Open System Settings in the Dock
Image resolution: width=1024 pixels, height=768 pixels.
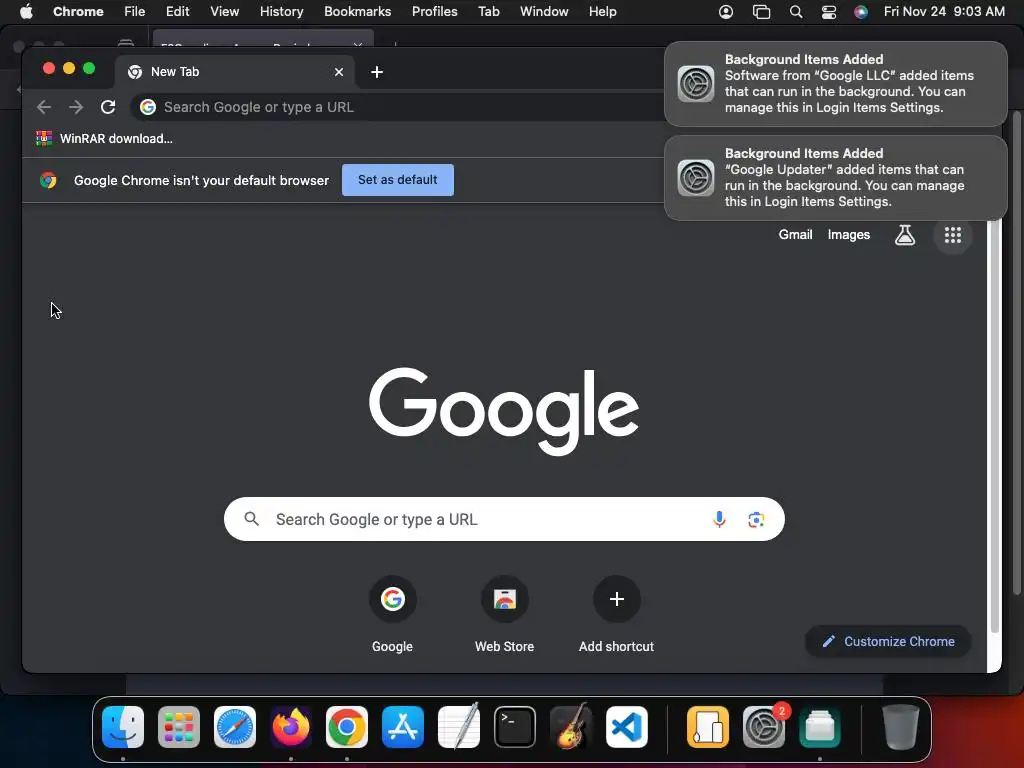point(763,727)
